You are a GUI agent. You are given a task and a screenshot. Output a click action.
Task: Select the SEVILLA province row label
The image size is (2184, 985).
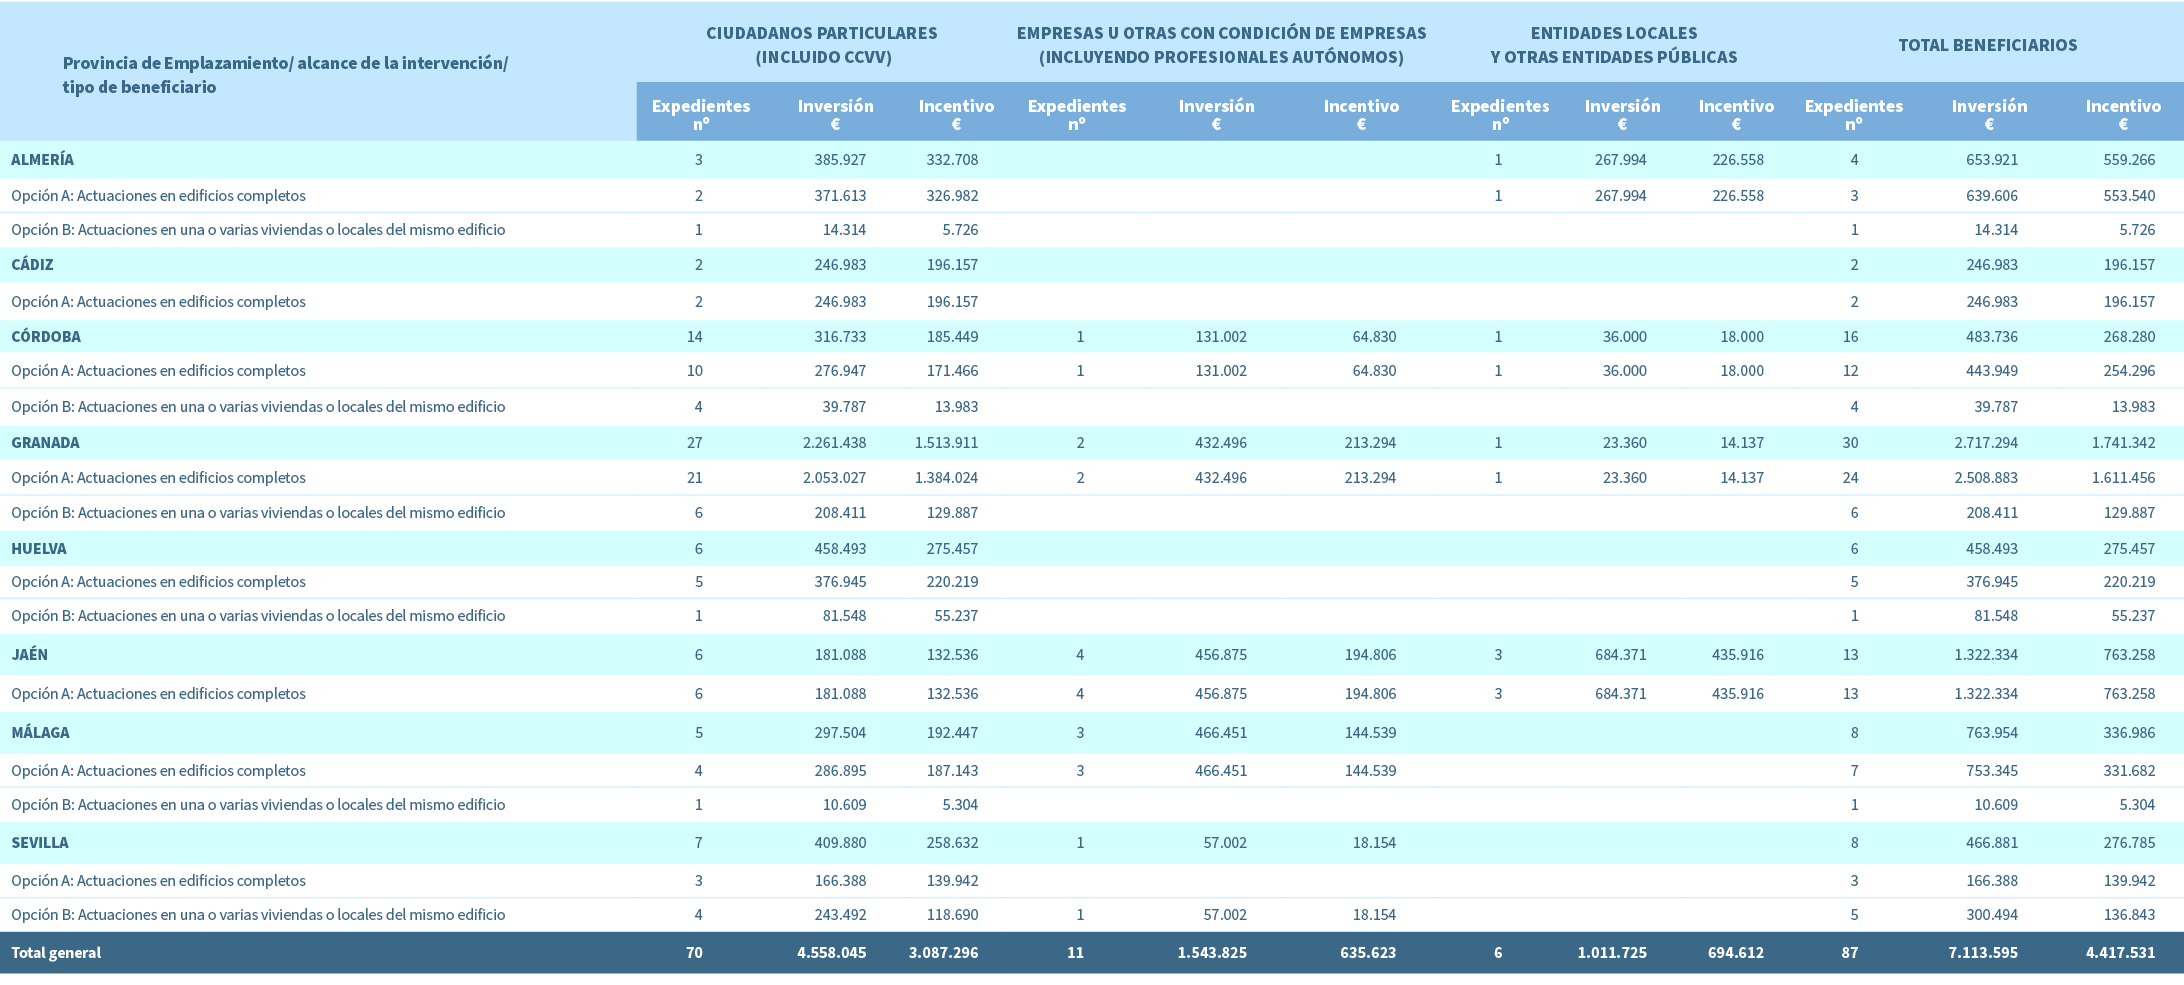(40, 843)
